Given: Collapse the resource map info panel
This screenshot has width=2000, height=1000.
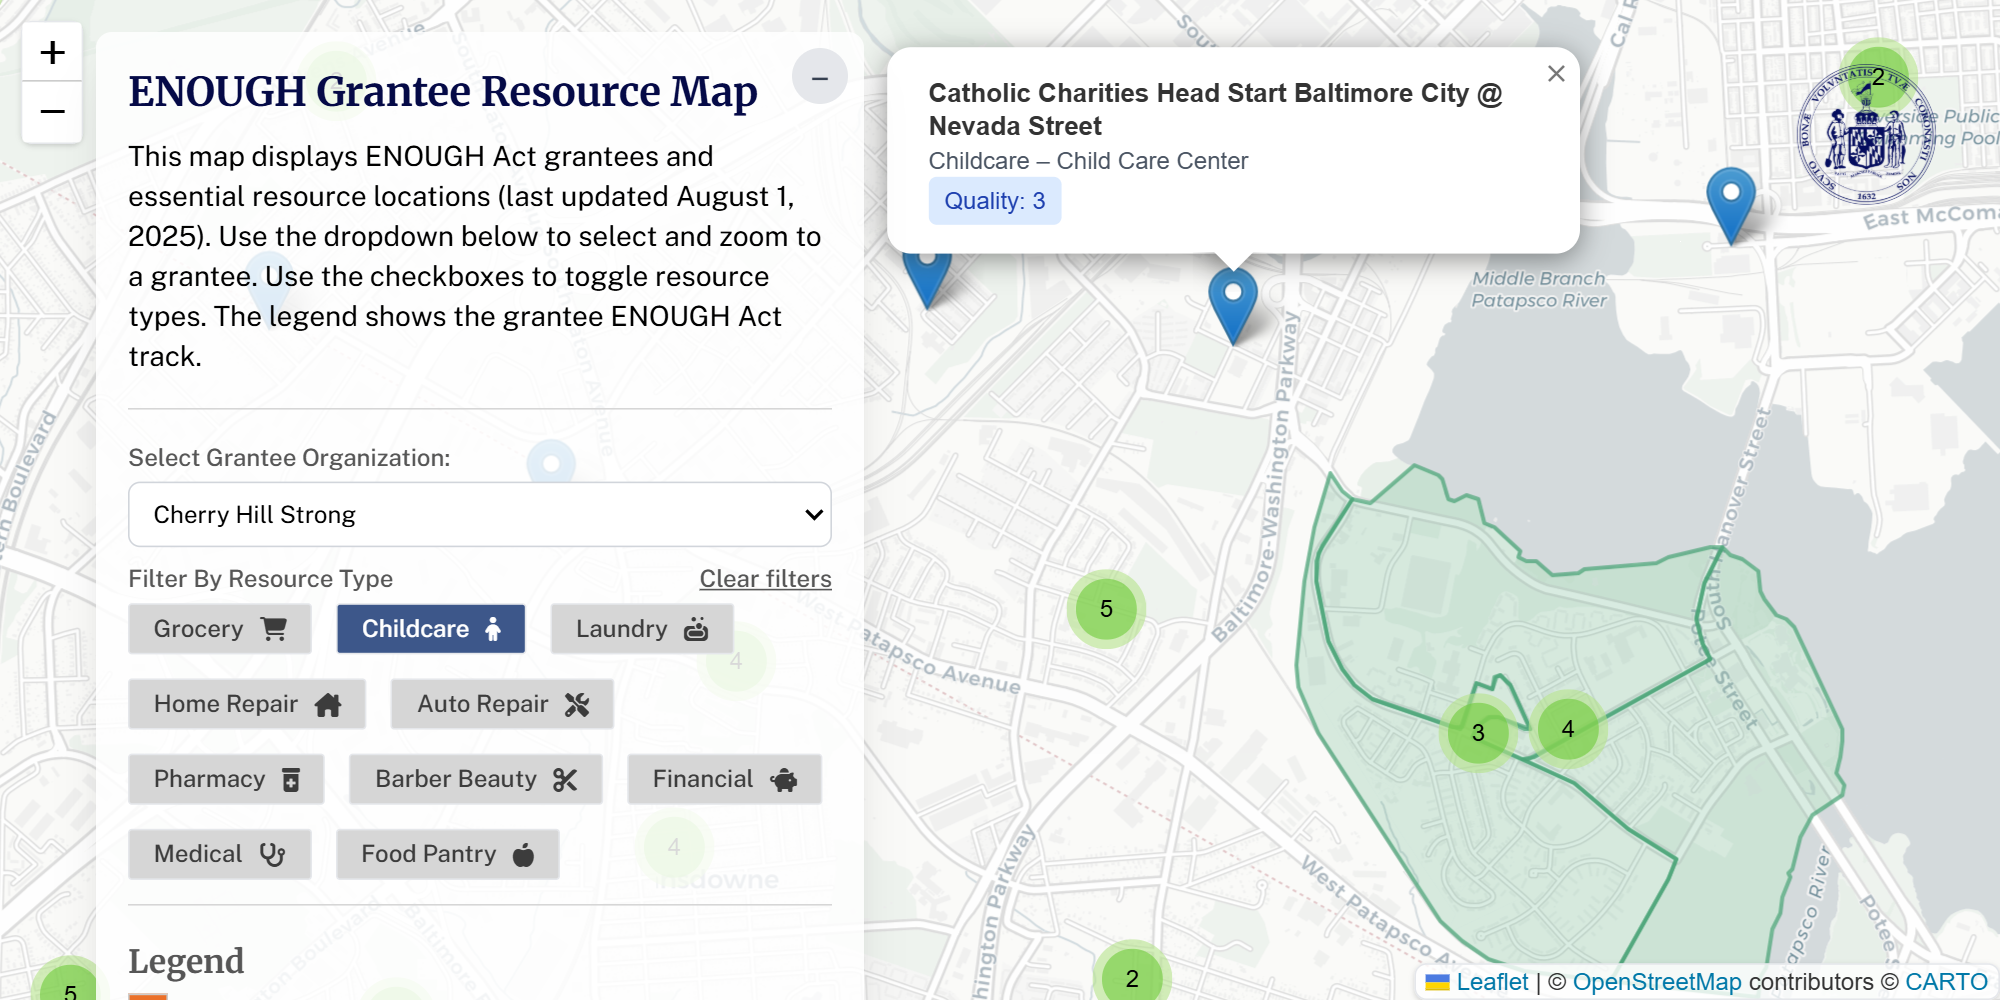Looking at the screenshot, I should pyautogui.click(x=819, y=77).
